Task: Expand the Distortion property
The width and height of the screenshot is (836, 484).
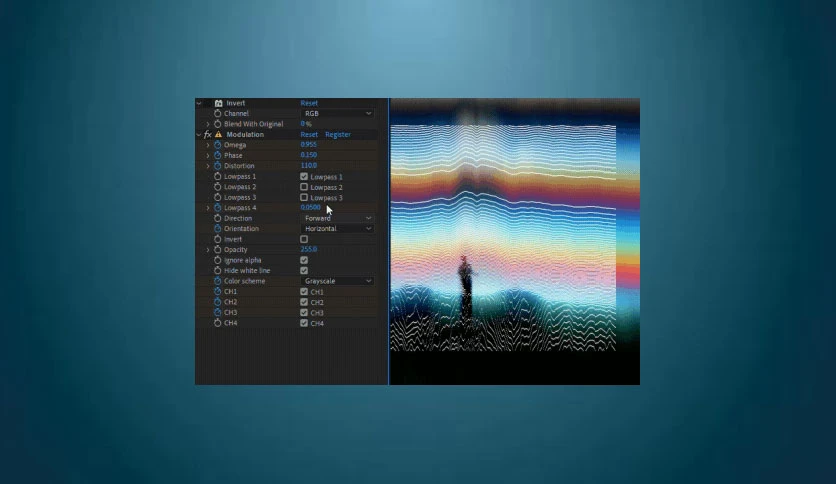Action: click(208, 166)
